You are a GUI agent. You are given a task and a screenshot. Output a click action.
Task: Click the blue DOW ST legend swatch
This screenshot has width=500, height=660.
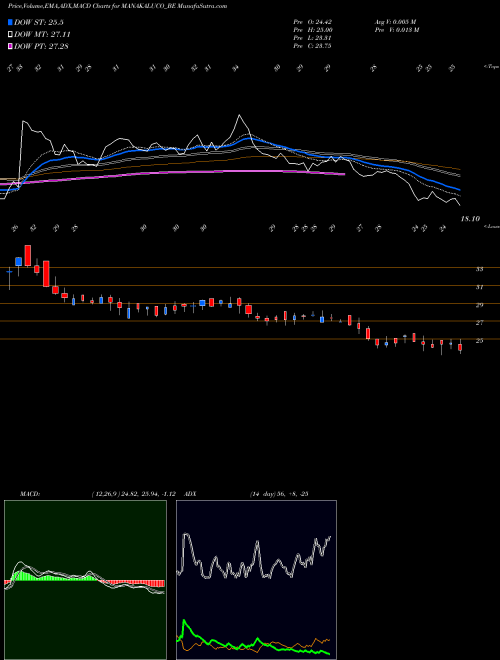click(x=11, y=22)
